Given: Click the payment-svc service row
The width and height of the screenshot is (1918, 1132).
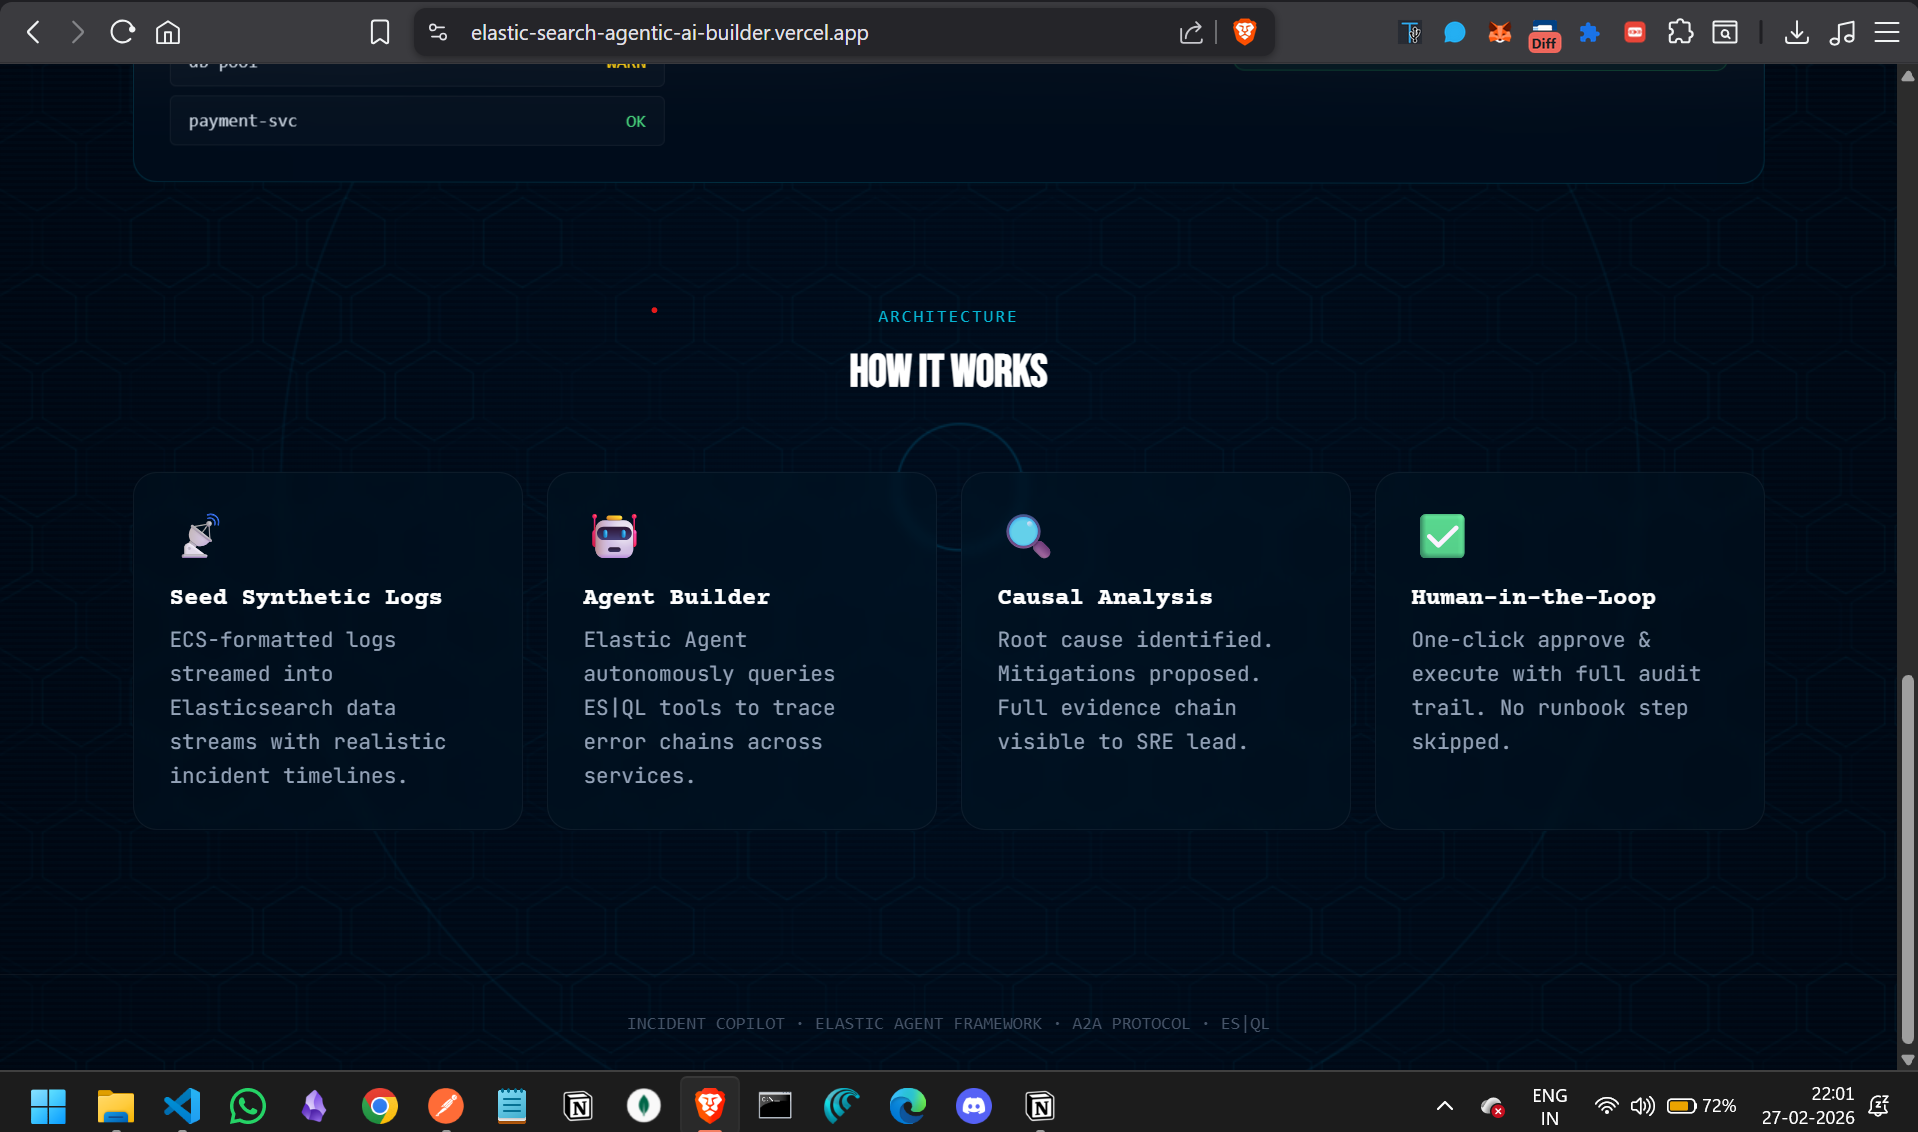Looking at the screenshot, I should coord(417,121).
